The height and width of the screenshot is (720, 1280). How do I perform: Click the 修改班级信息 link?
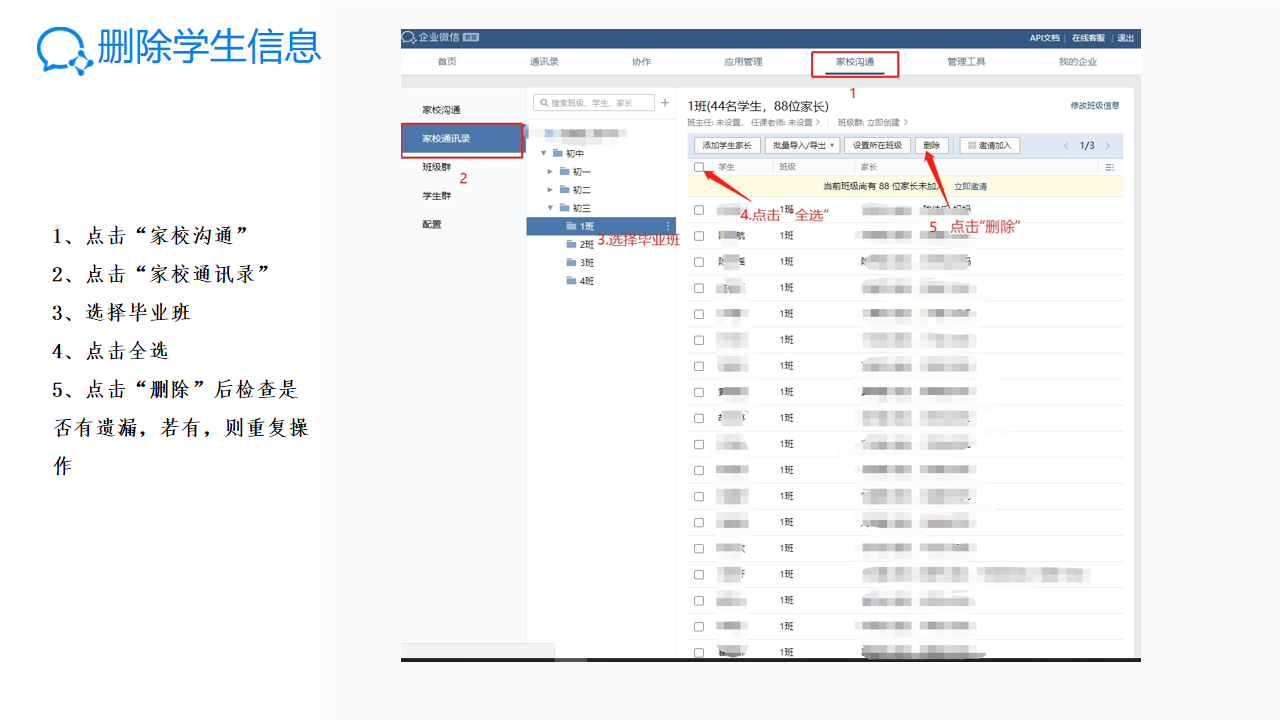(x=1094, y=105)
